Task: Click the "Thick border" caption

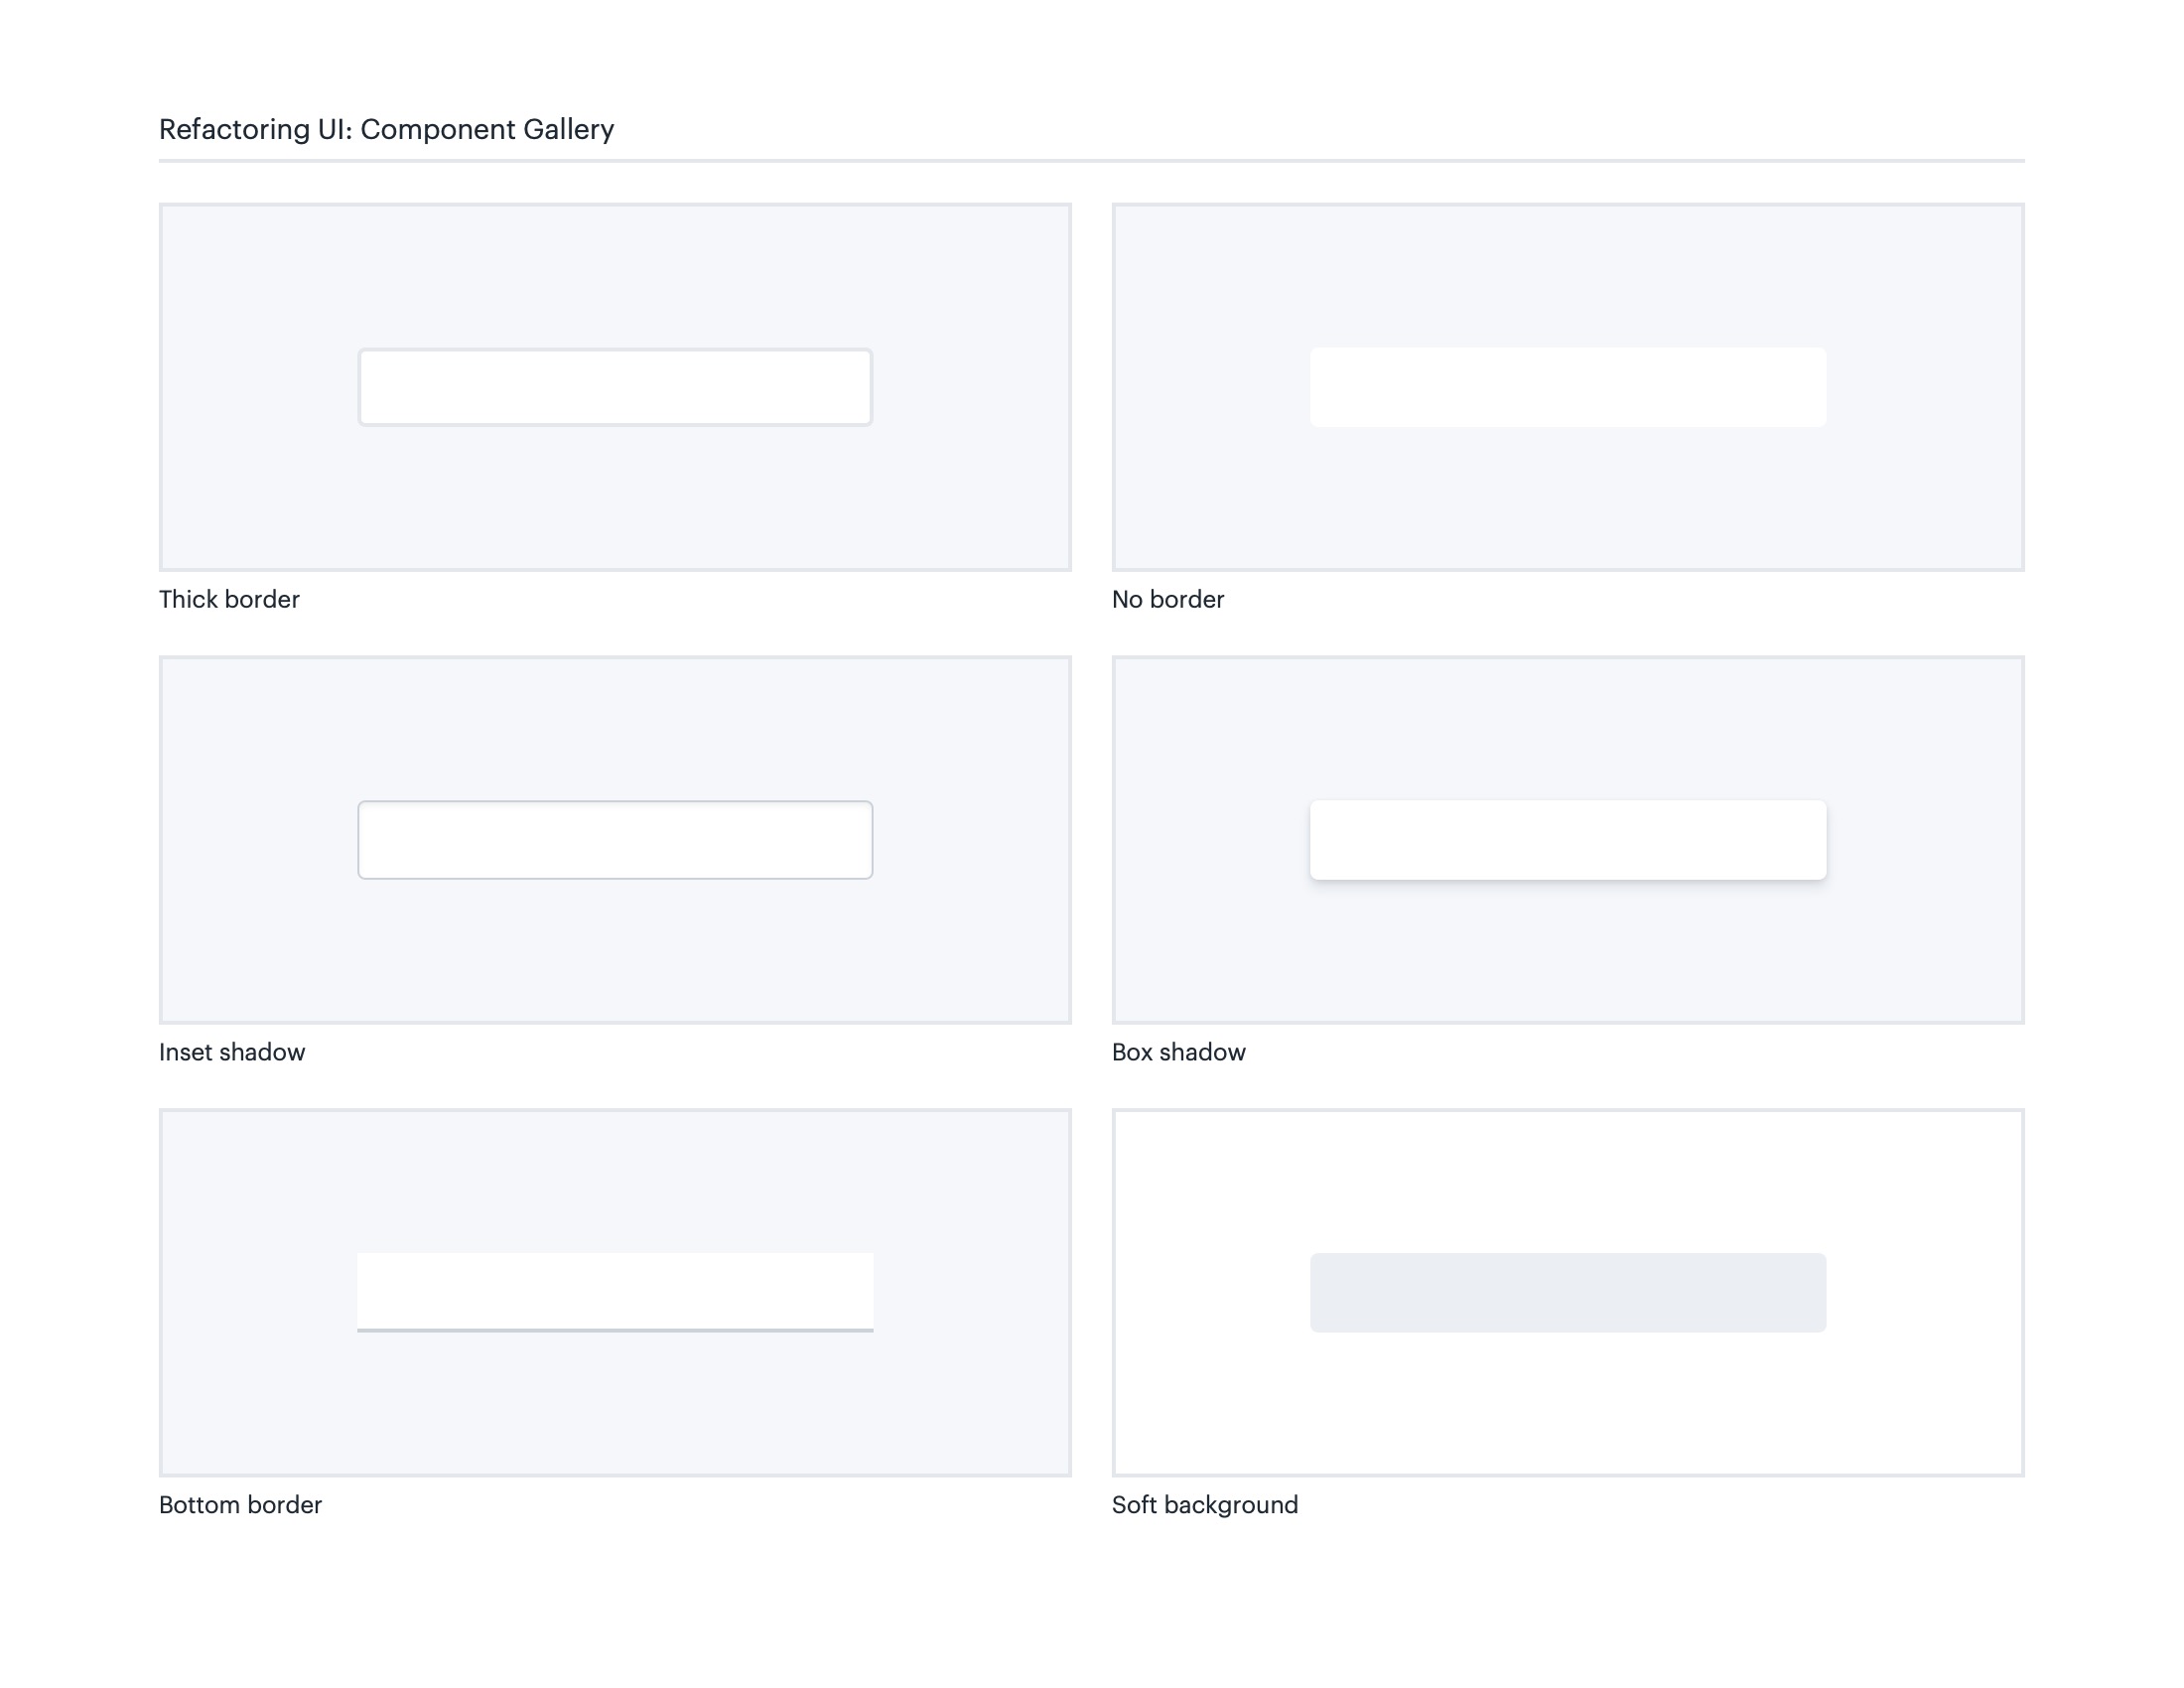Action: [229, 599]
